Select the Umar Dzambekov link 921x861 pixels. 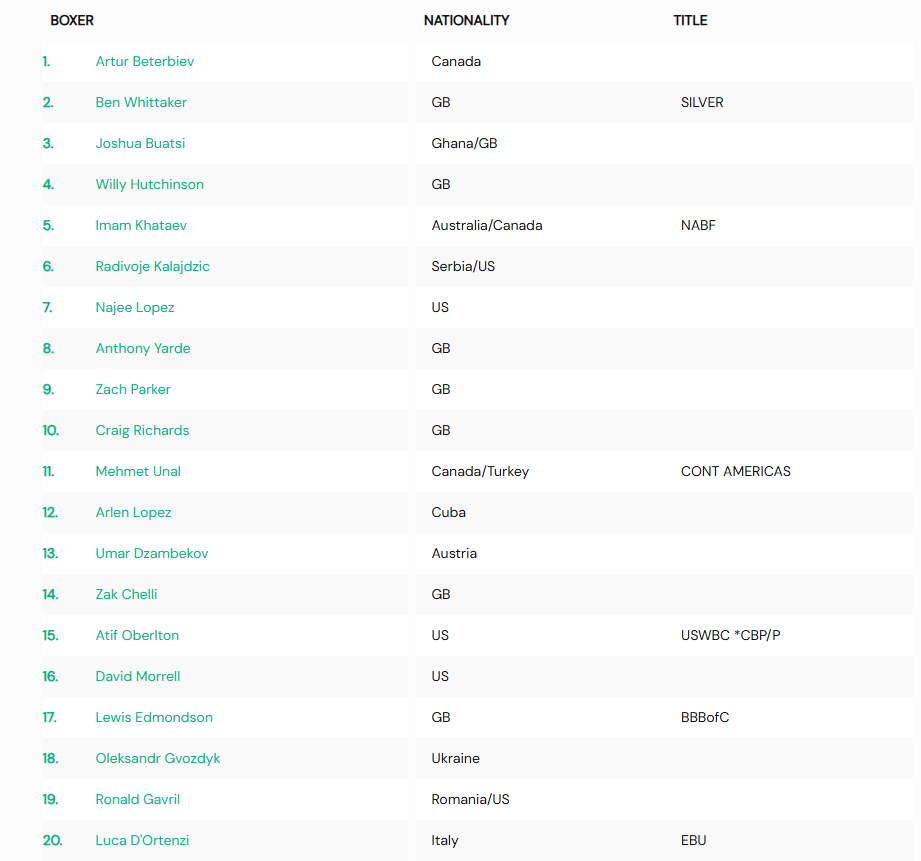pyautogui.click(x=152, y=553)
